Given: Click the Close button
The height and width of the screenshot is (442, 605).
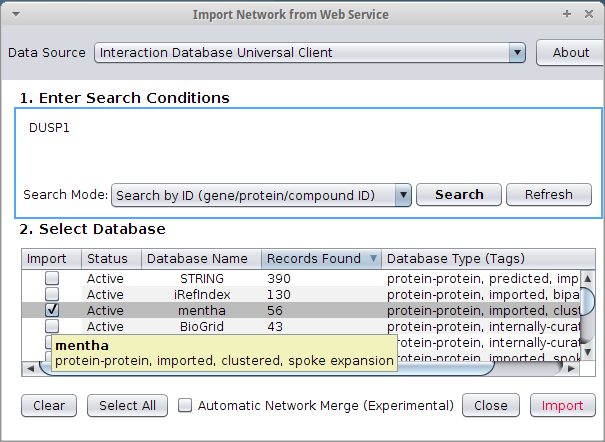Looking at the screenshot, I should [x=491, y=405].
